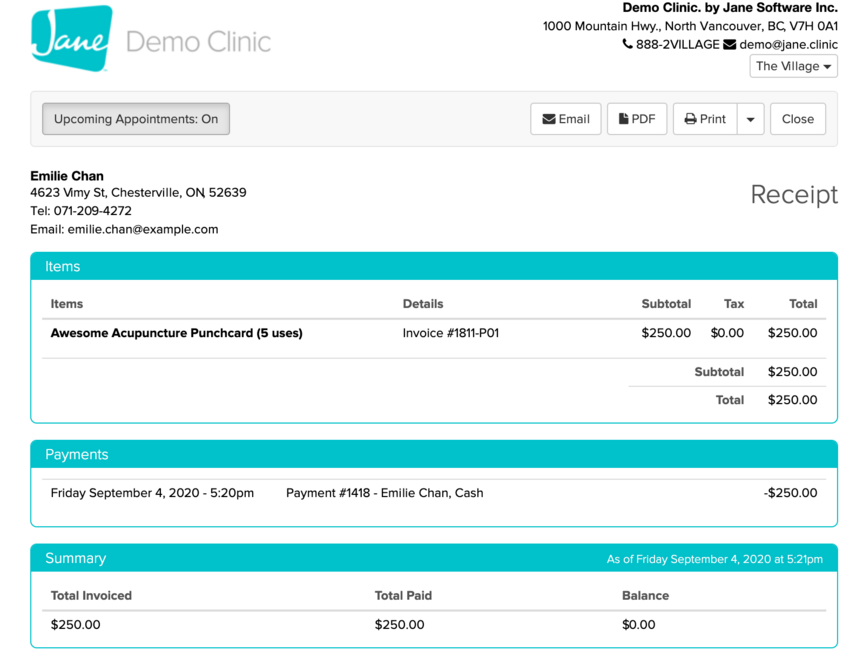Click the 888-2VILLAGE phone number

[x=677, y=45]
